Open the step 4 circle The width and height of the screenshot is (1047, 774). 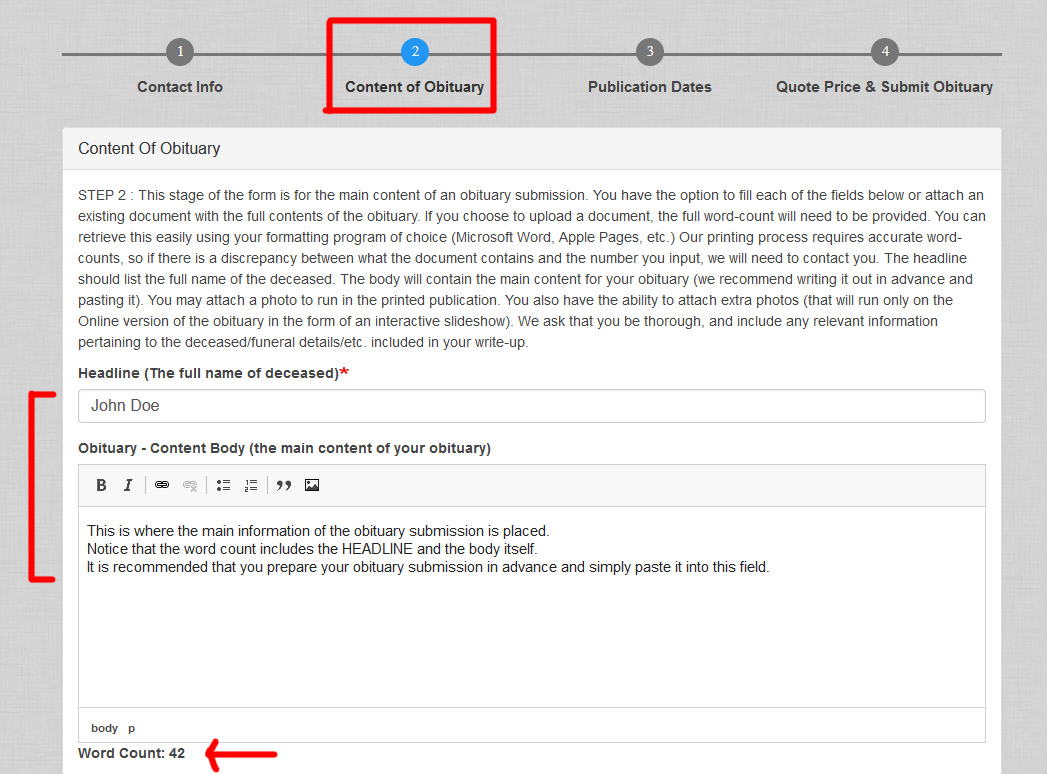[x=885, y=52]
